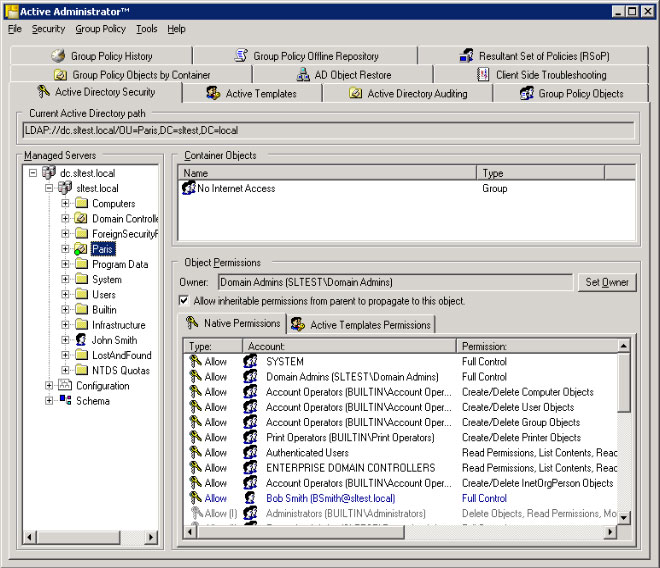This screenshot has height=568, width=660.
Task: Open the File menu
Action: click(x=15, y=29)
